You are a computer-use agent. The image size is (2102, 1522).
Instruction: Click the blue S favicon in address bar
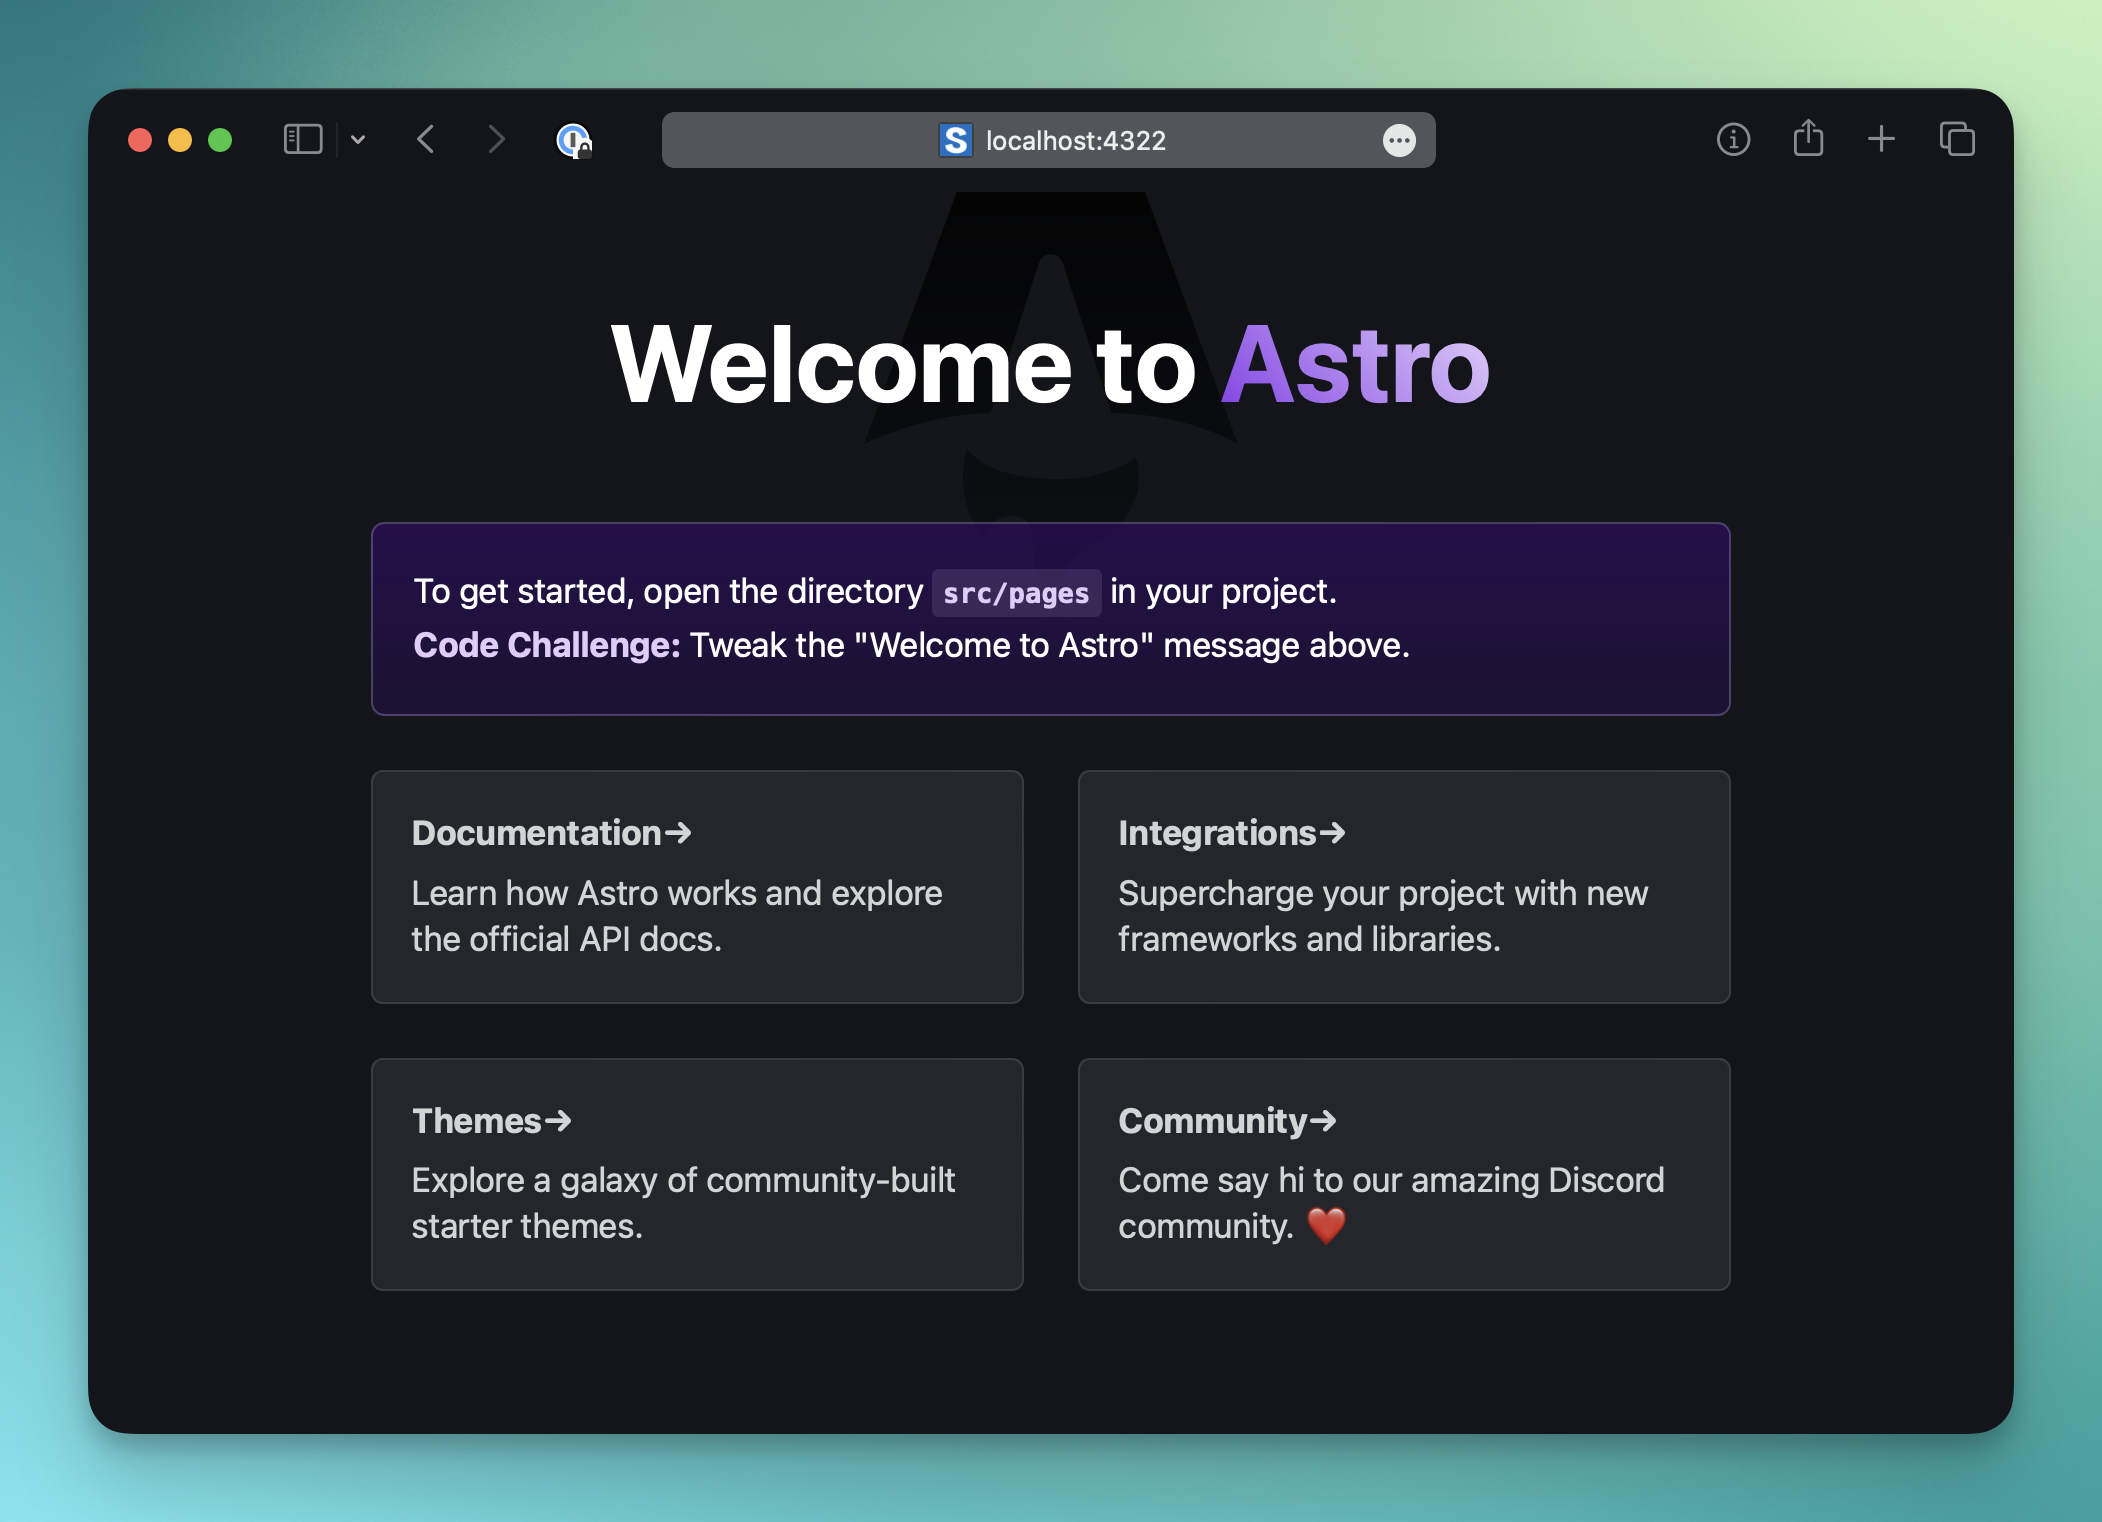955,140
